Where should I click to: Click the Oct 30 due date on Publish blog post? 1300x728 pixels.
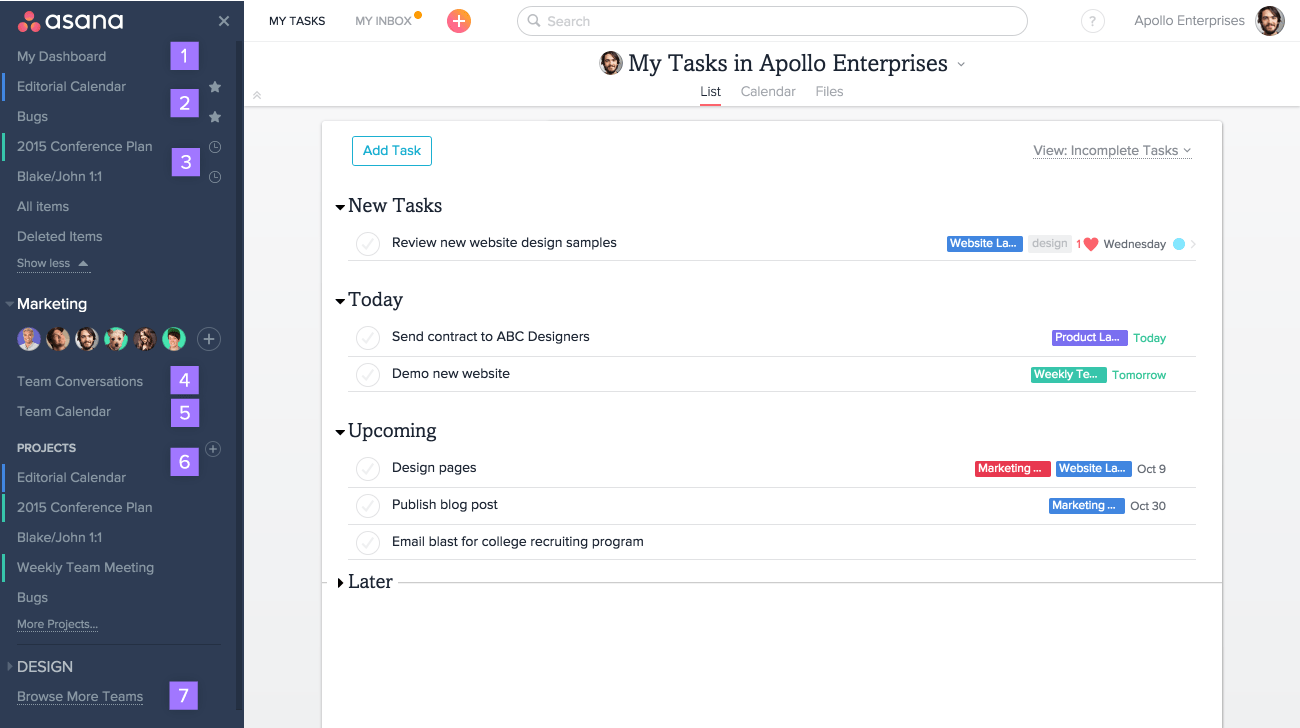click(x=1148, y=506)
